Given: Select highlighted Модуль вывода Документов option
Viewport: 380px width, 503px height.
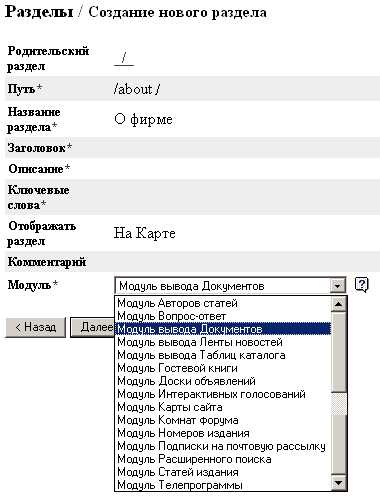Looking at the screenshot, I should (223, 329).
